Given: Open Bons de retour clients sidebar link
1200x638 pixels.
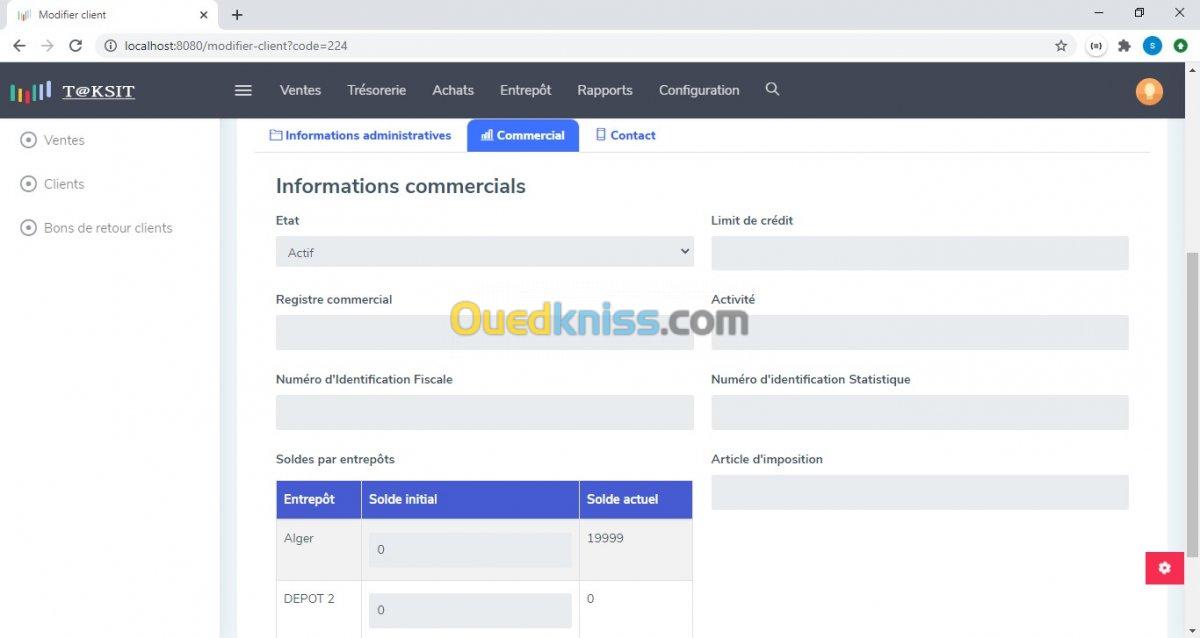Looking at the screenshot, I should (x=97, y=228).
